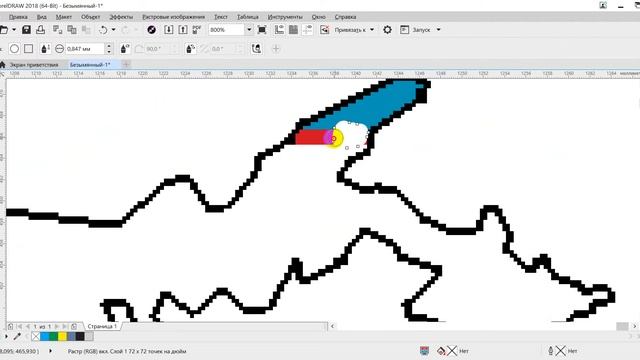This screenshot has width=640, height=360.
Task: Switch to the Безымянный-1 document tab
Action: [90, 64]
